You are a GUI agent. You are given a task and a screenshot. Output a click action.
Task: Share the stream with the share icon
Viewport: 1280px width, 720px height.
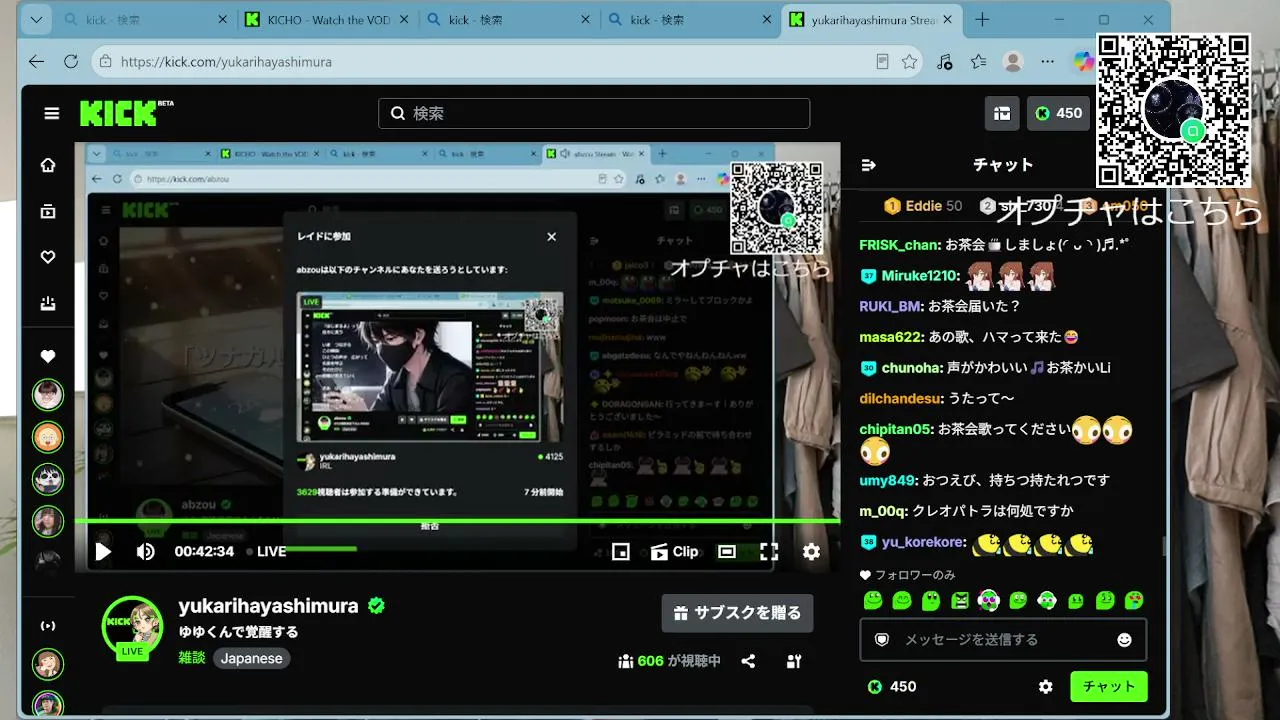click(x=748, y=661)
